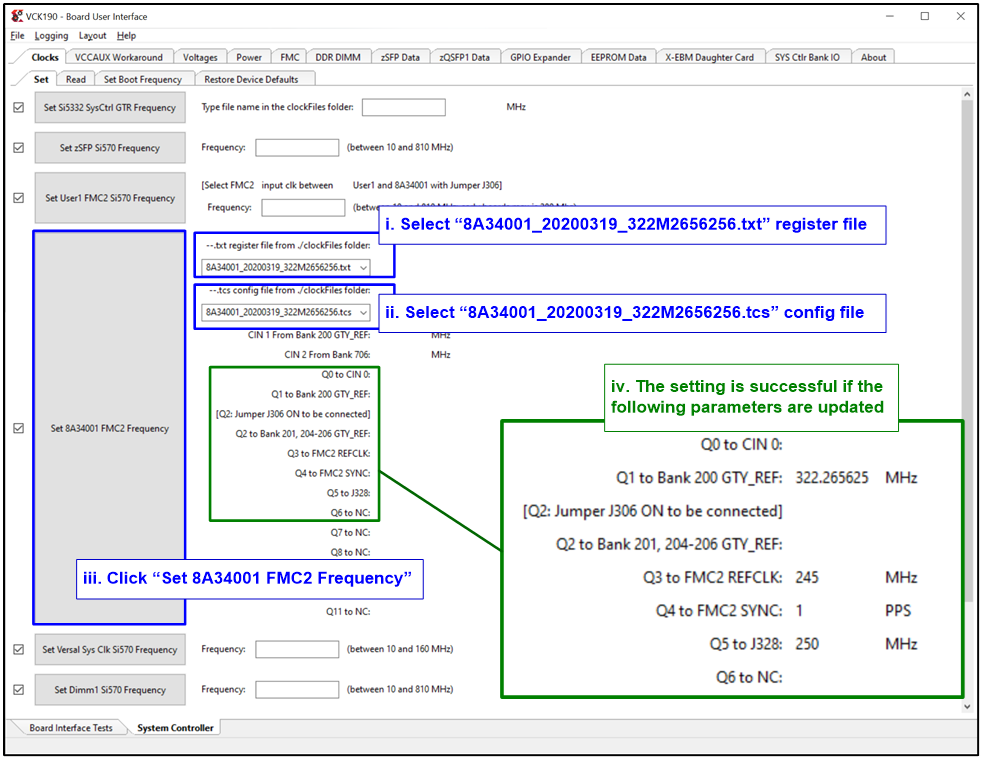Open the Restore Device Defaults sub-tab
This screenshot has height=760, width=983.
tap(251, 80)
